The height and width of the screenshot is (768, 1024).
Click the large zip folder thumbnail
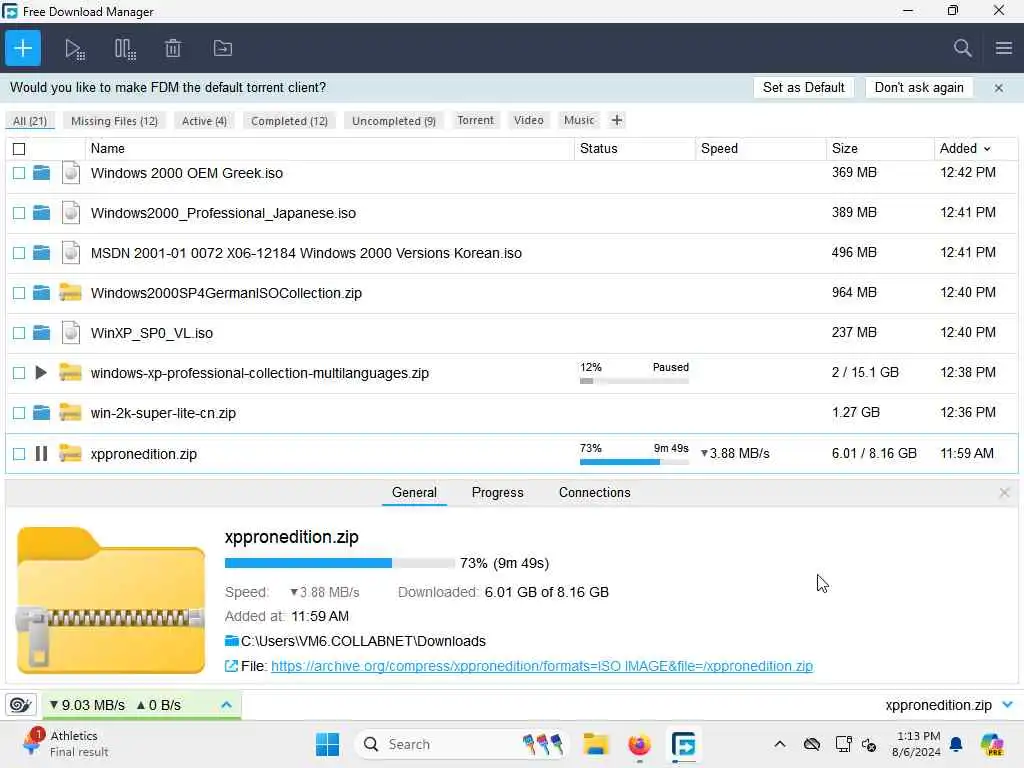(x=111, y=601)
